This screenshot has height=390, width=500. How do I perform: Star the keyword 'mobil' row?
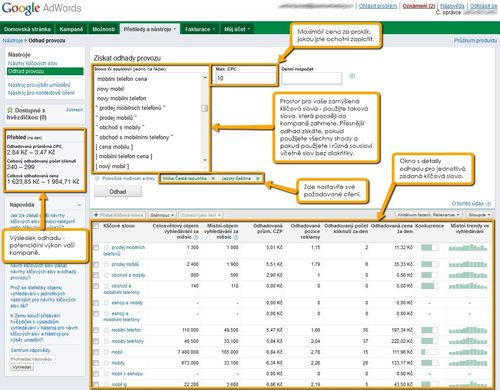106,352
